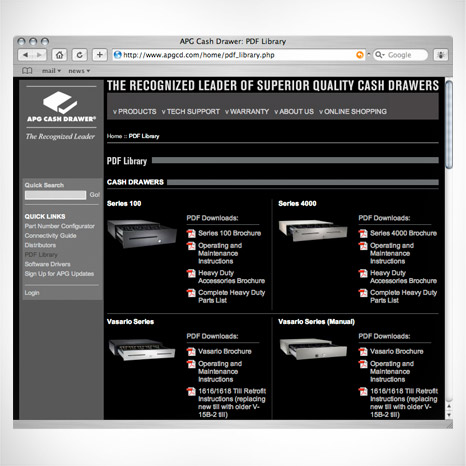Open the WARRANTY menu item

tap(247, 112)
